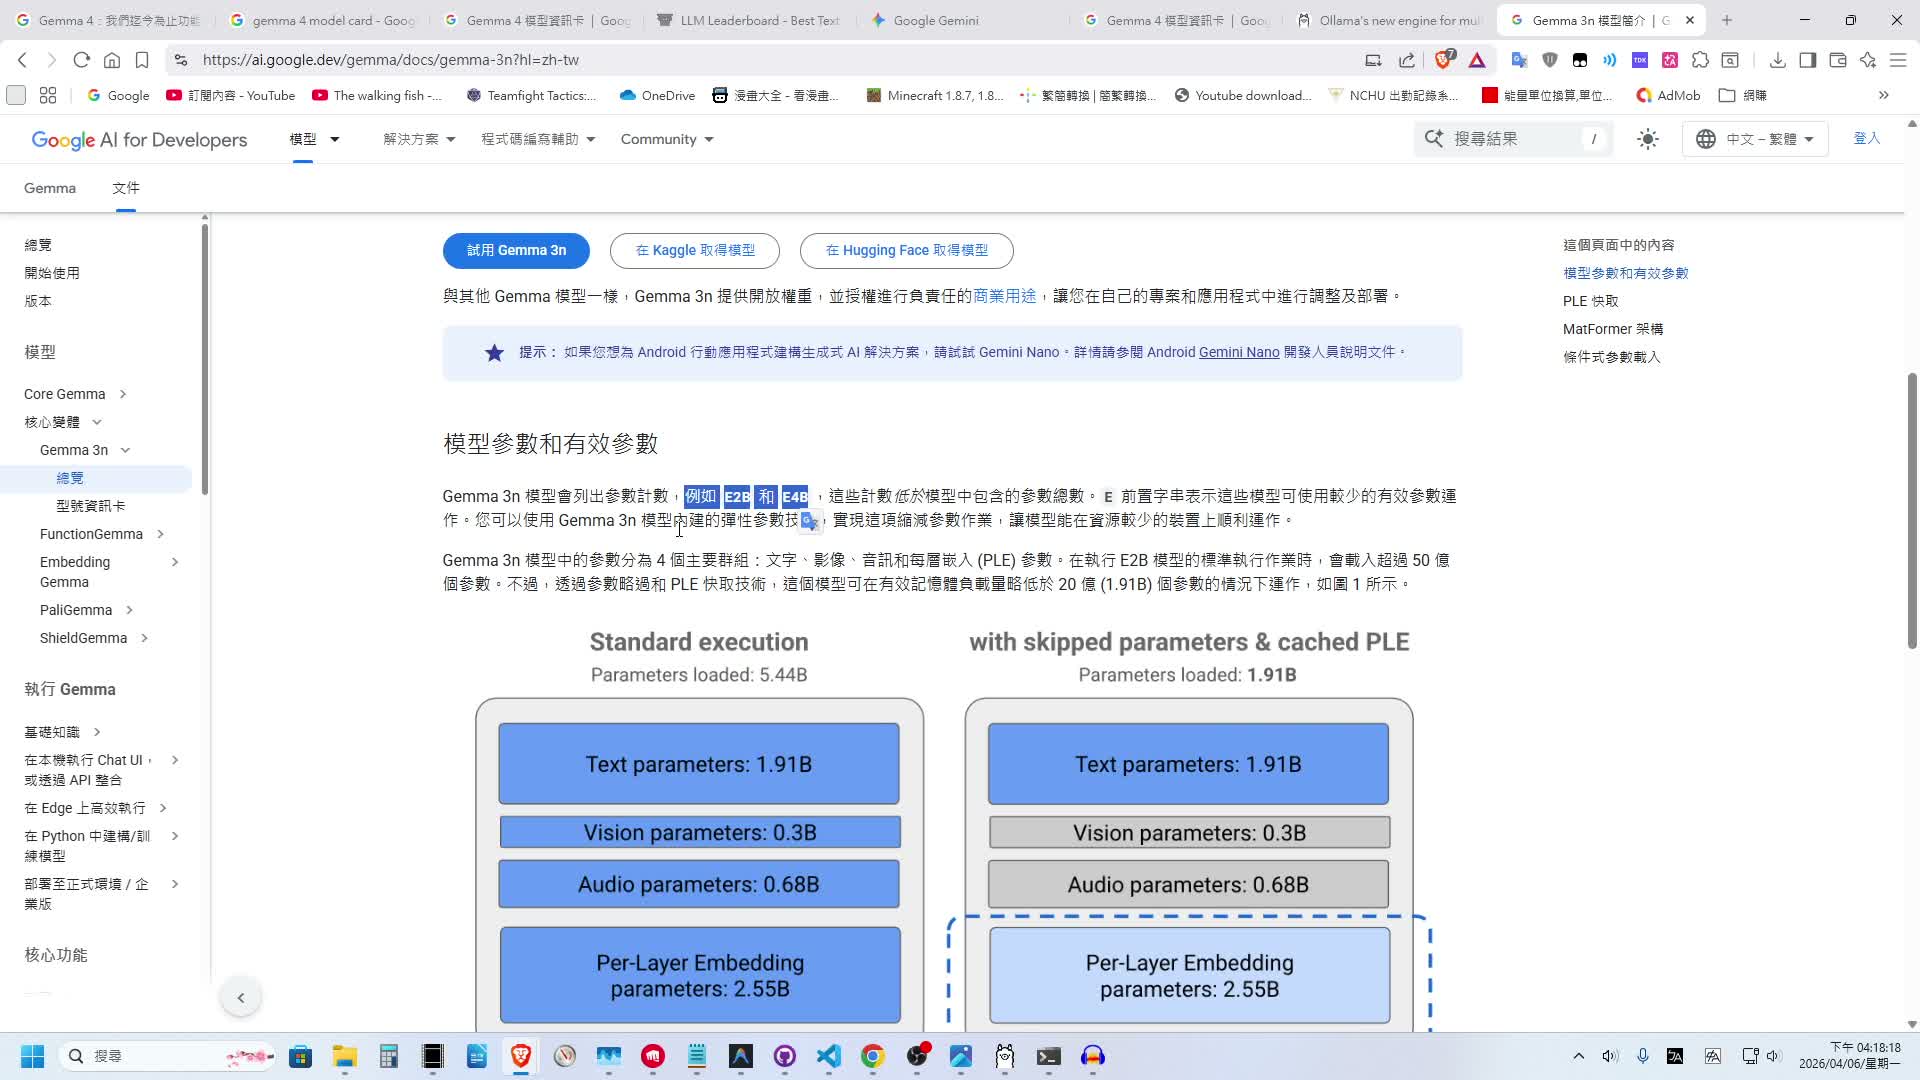Screen dimensions: 1920x1080
Task: Toggle dark/light theme sun button
Action: tap(1647, 139)
